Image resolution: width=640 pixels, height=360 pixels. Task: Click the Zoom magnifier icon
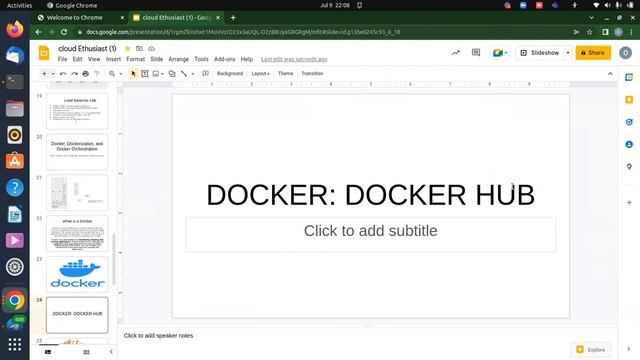point(112,73)
